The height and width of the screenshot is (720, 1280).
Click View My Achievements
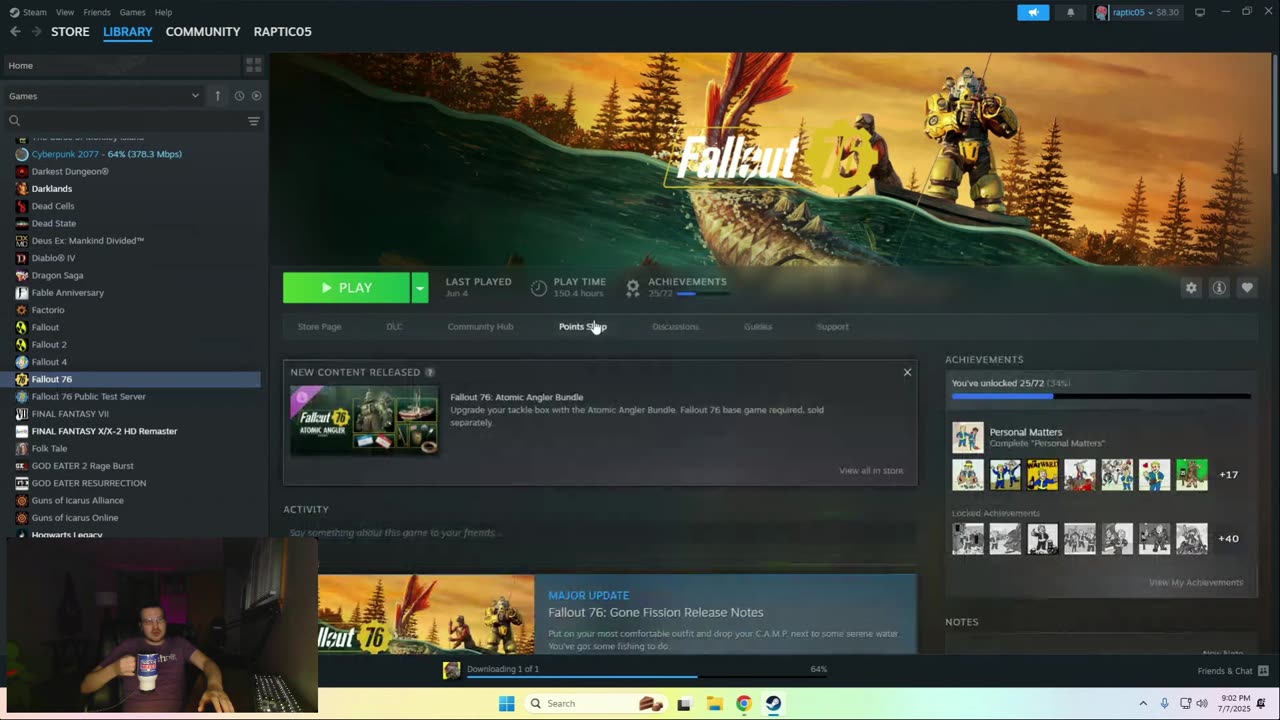1196,582
